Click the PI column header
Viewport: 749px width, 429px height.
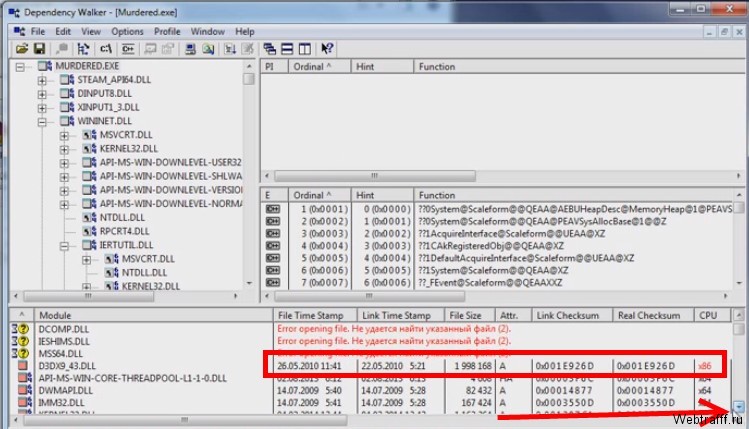click(274, 66)
